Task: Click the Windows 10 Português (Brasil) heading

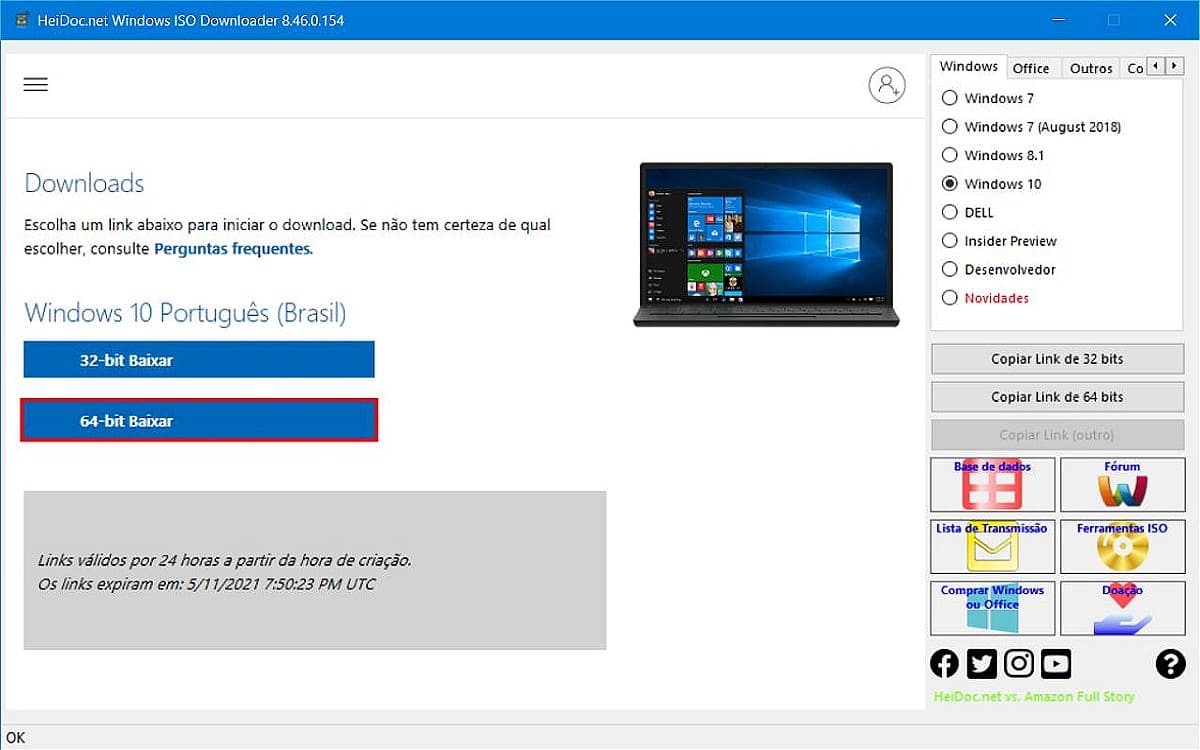Action: pos(185,313)
